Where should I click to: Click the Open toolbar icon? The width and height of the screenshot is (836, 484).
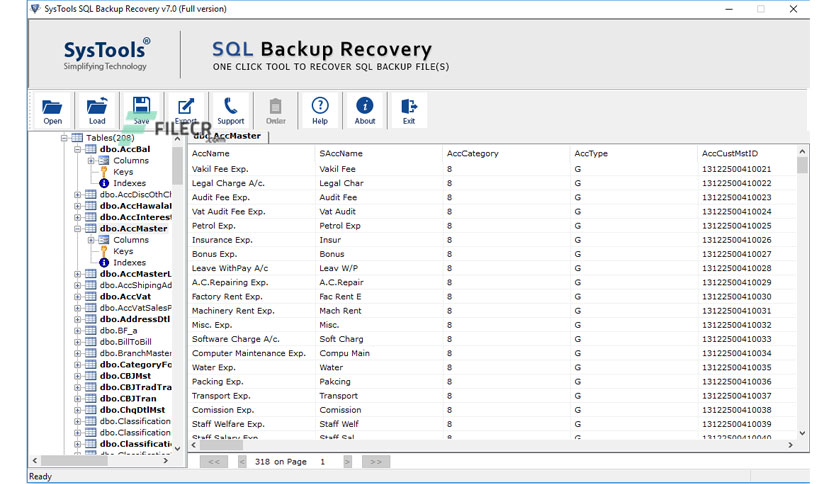(52, 107)
